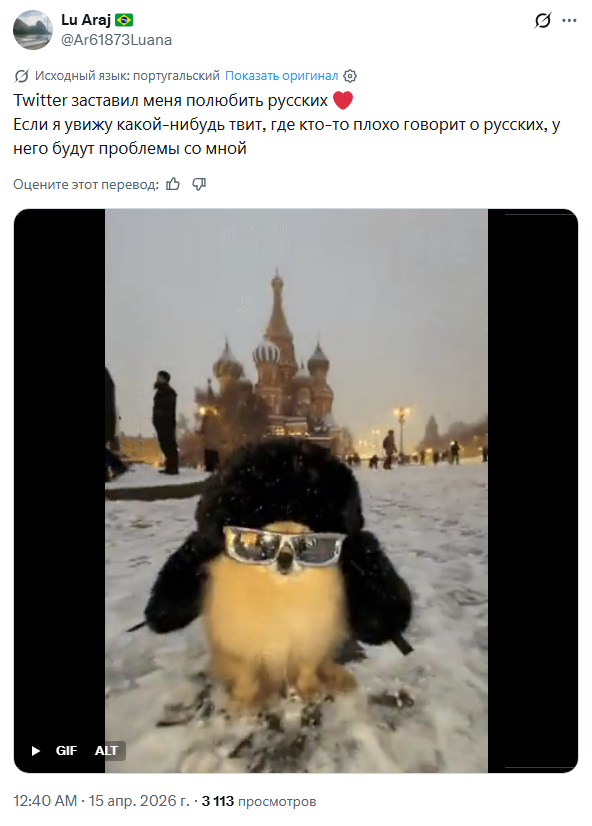
Task: Rate the translation with thumbs up
Action: 173,184
